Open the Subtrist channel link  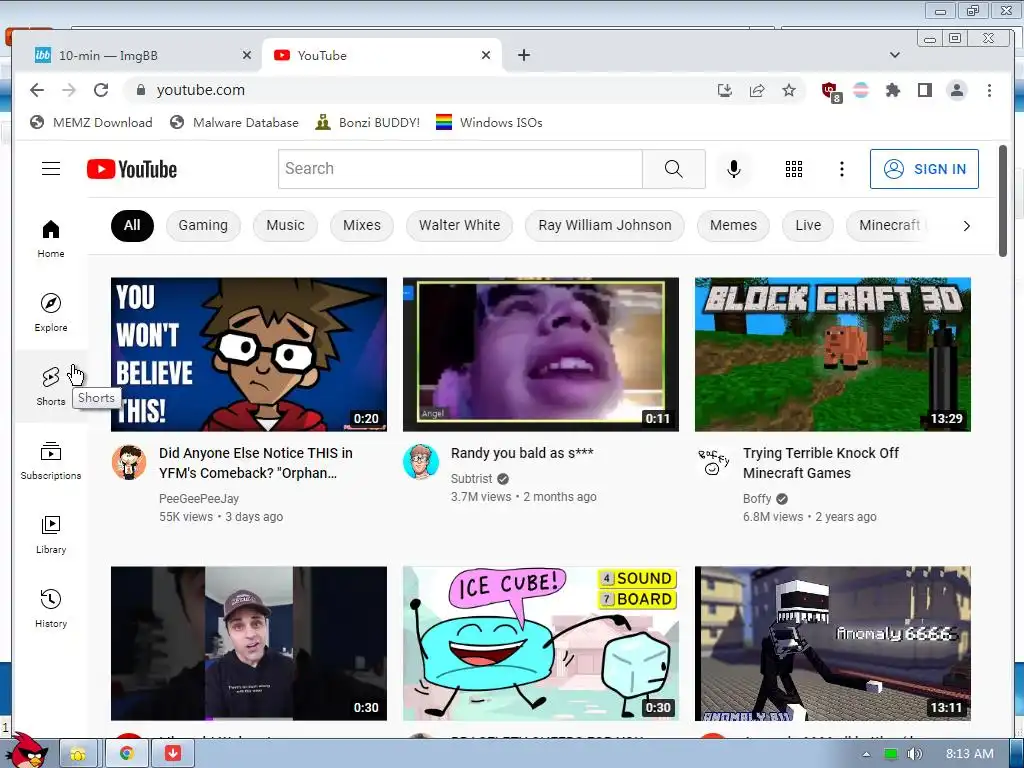472,479
